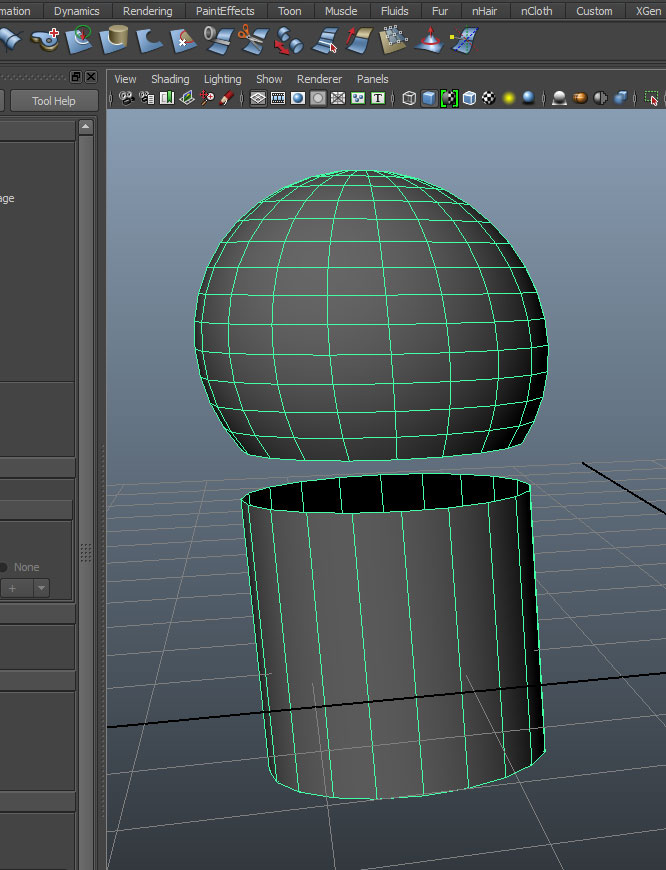
Task: Open the dropdown arrow beside the plus button
Action: coord(42,588)
